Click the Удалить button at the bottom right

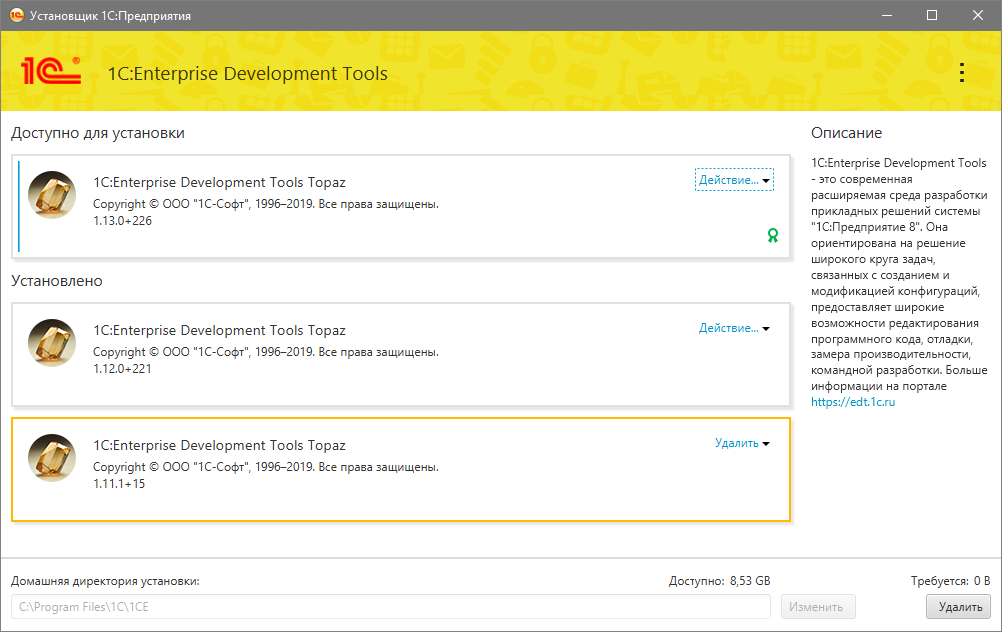(x=959, y=606)
